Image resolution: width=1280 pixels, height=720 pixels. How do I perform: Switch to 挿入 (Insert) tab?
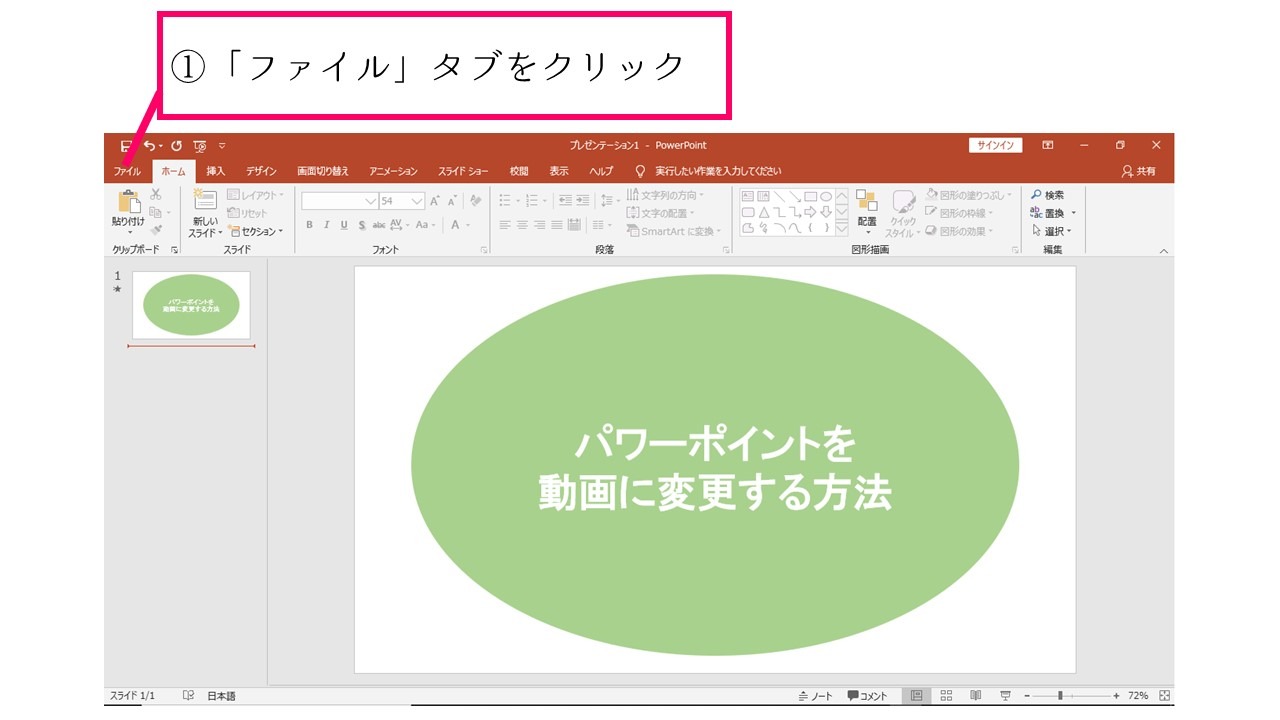click(216, 171)
